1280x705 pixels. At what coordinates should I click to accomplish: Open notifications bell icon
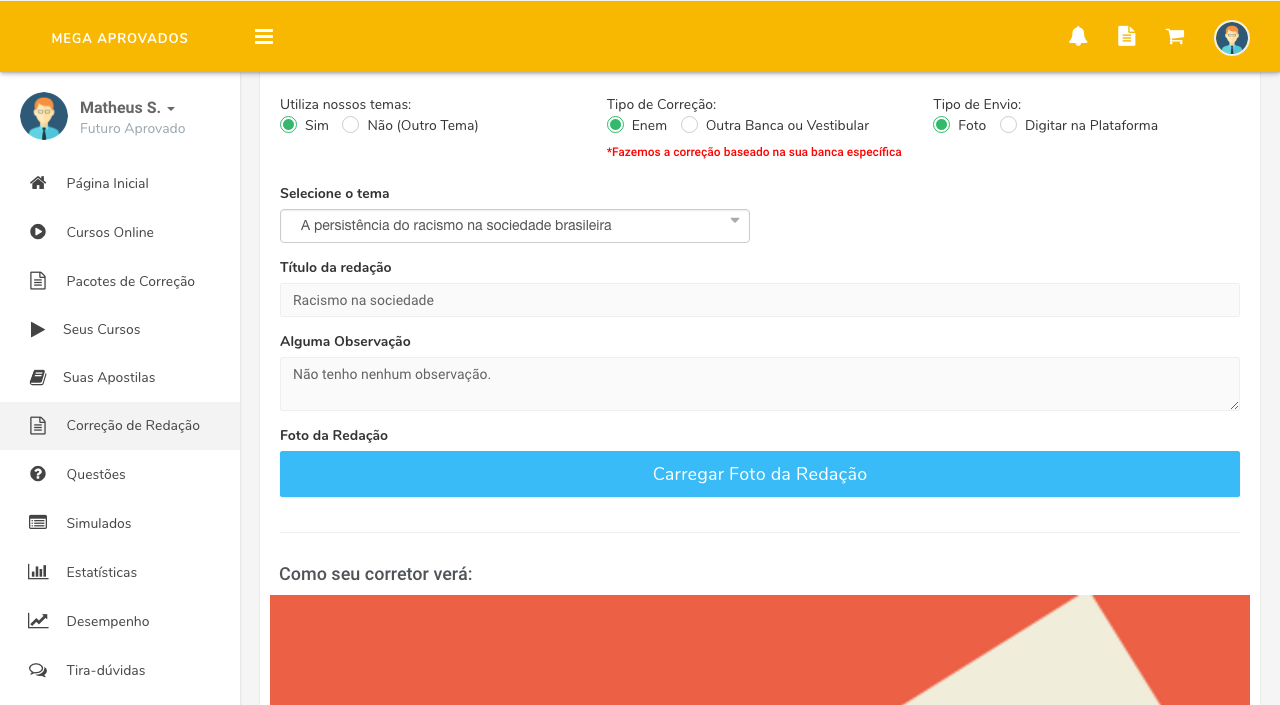pyautogui.click(x=1078, y=37)
